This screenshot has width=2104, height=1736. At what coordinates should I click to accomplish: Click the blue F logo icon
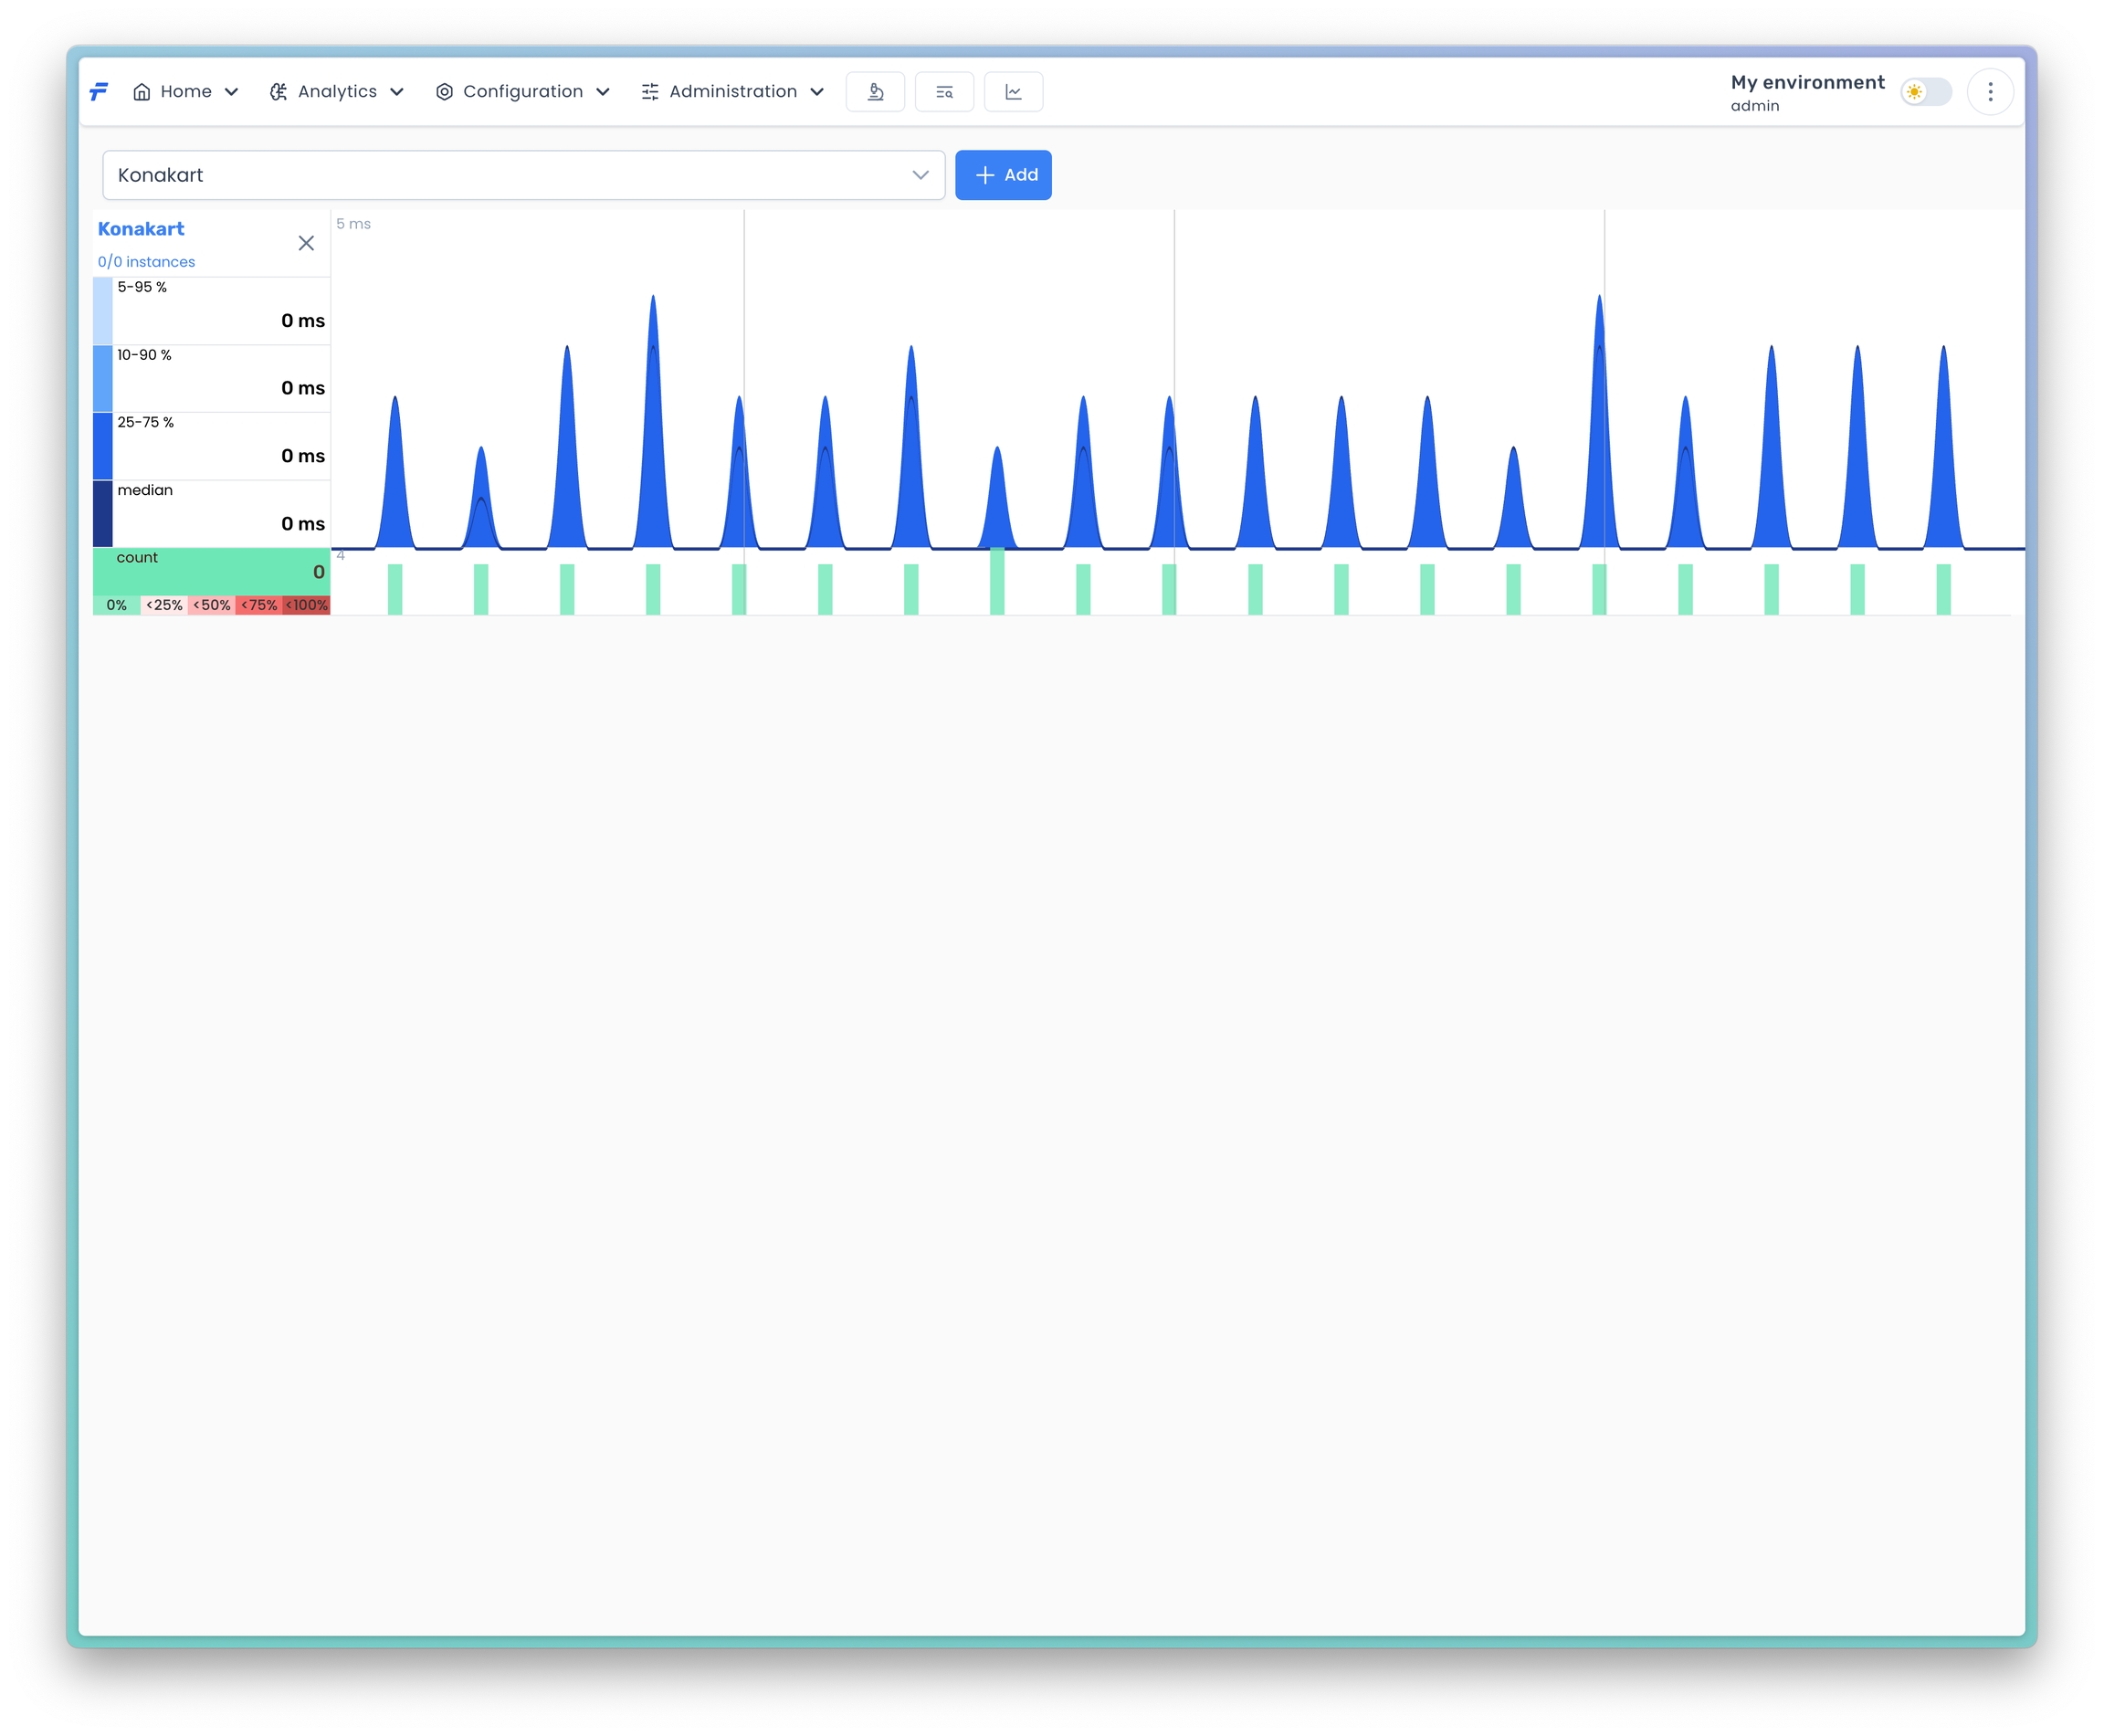pyautogui.click(x=98, y=92)
